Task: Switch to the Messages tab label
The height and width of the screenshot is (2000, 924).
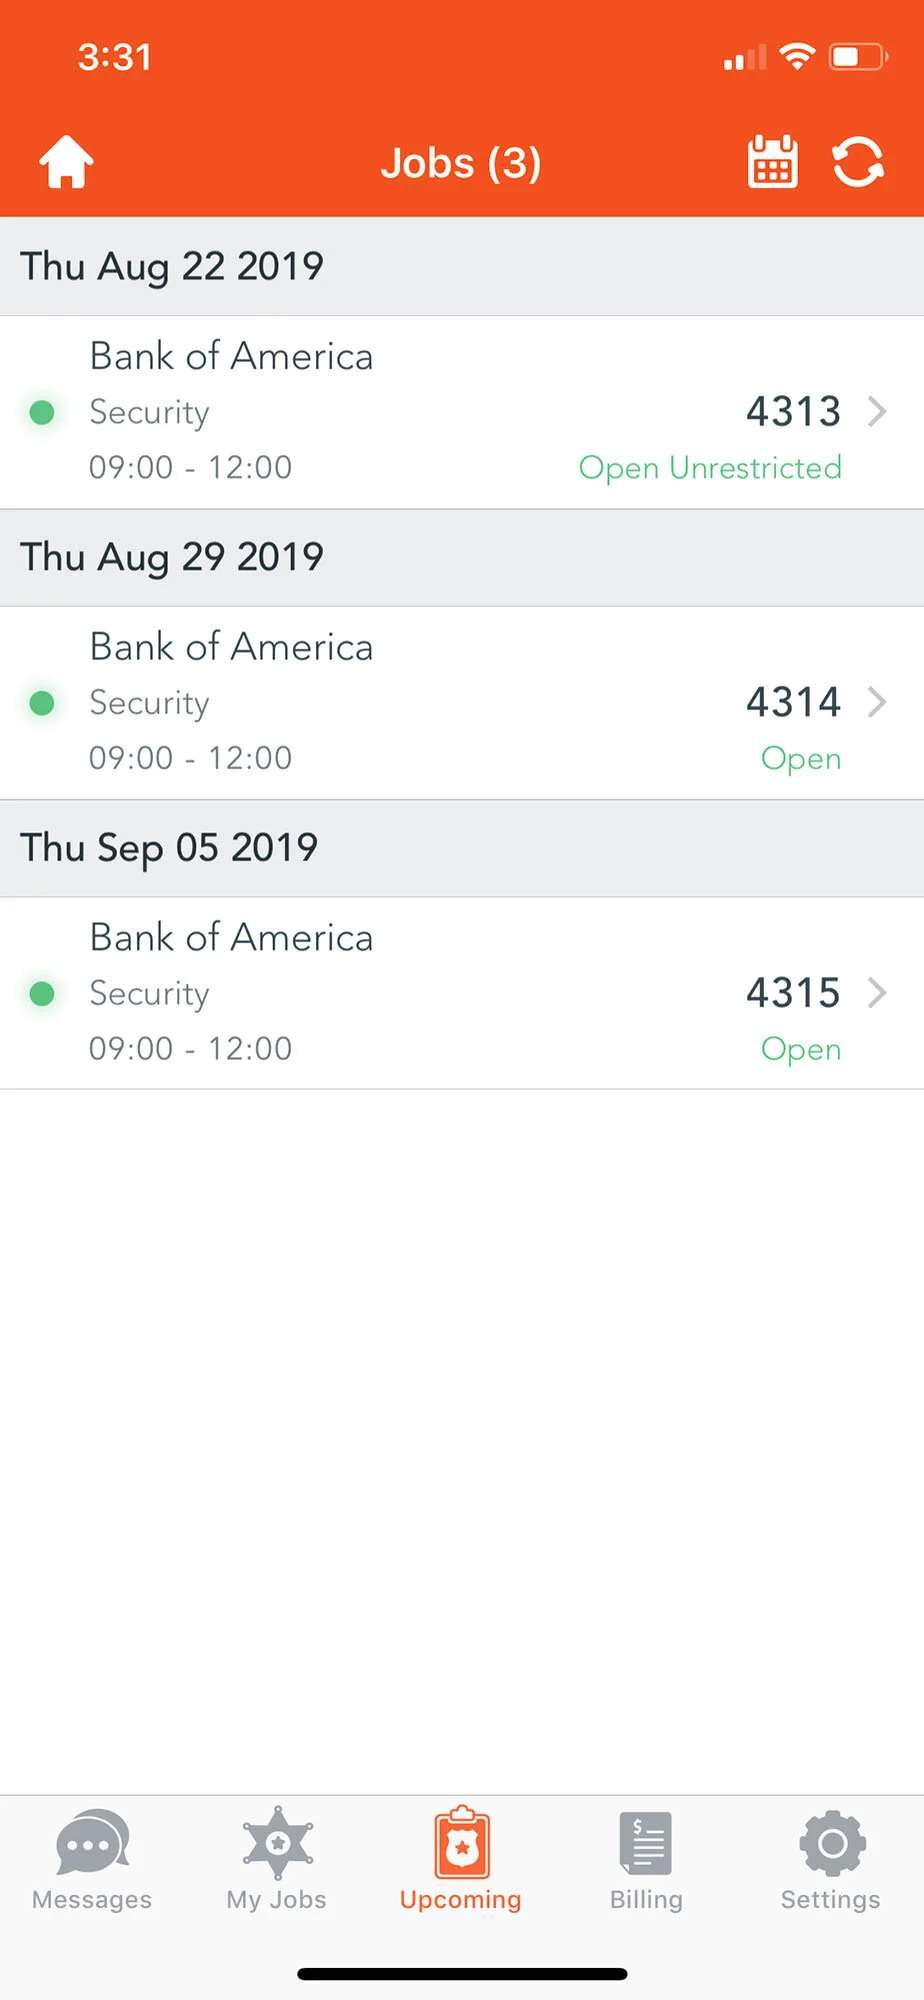Action: point(92,1900)
